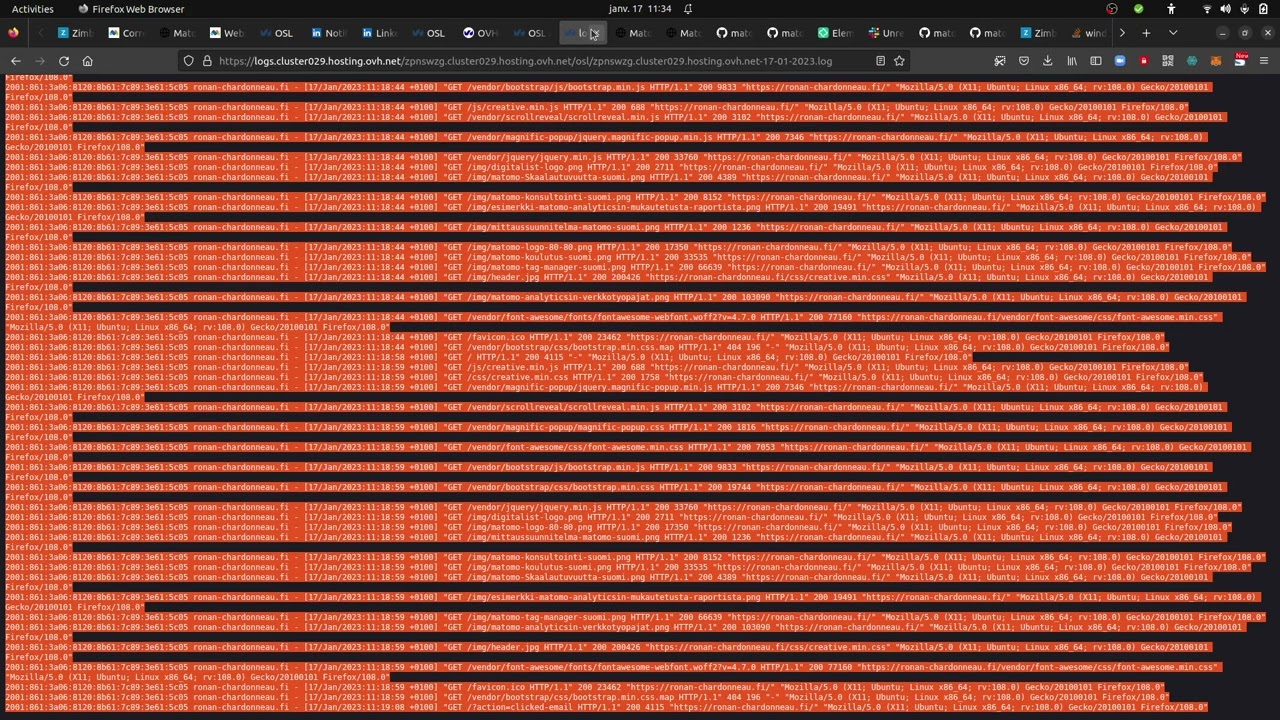Toggle the Firefox sidebar
The height and width of the screenshot is (720, 1280).
point(1096,61)
